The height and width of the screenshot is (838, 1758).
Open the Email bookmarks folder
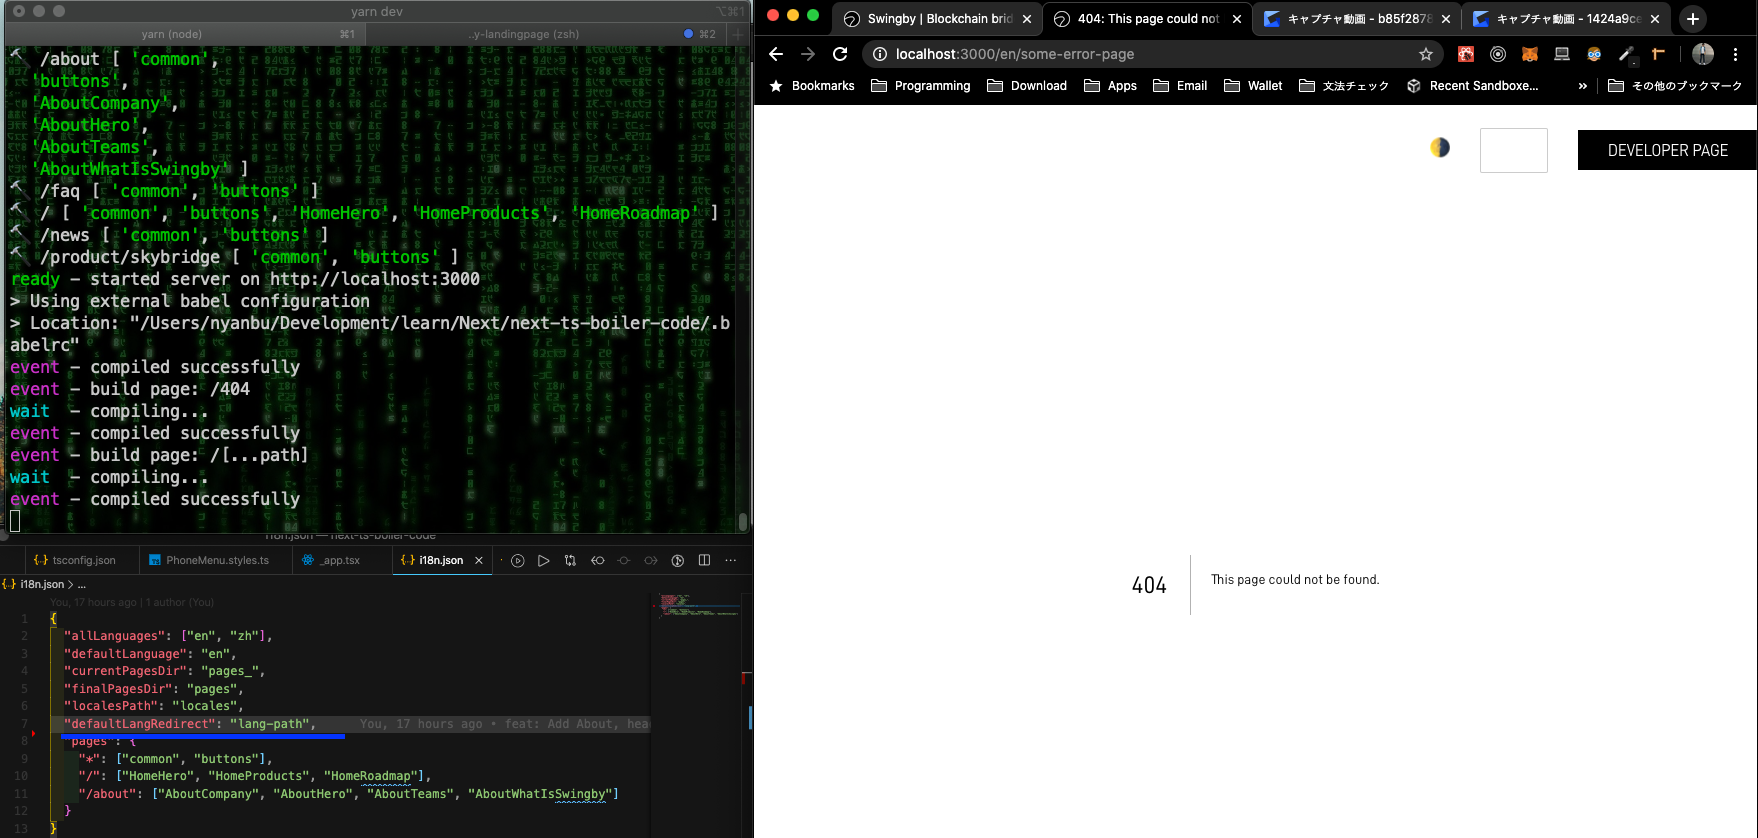pos(1180,86)
